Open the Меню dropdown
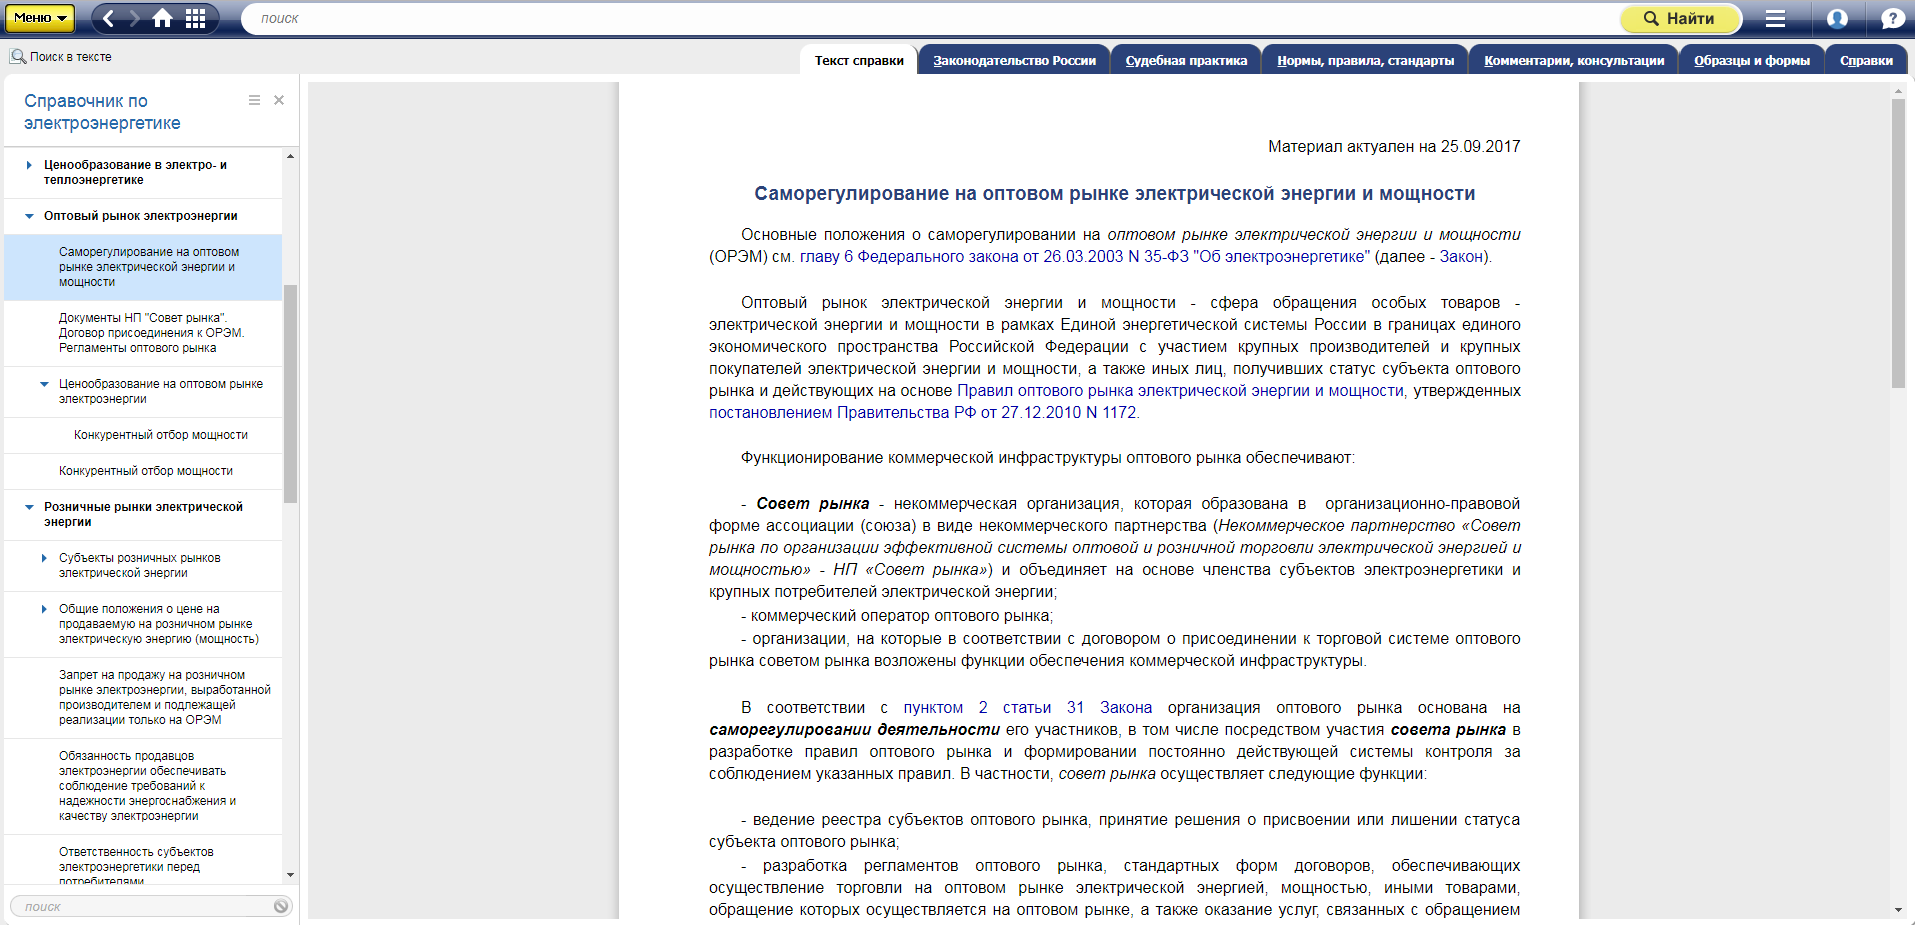The image size is (1915, 925). point(41,18)
